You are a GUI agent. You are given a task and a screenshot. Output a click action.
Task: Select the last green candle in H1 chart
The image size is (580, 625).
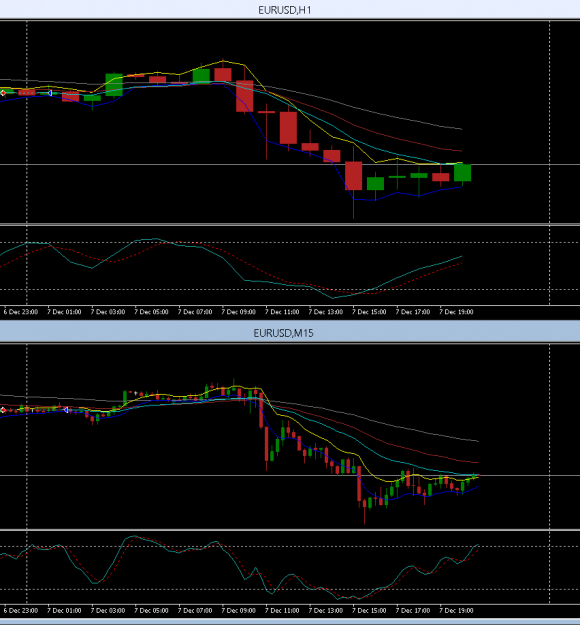pyautogui.click(x=462, y=173)
